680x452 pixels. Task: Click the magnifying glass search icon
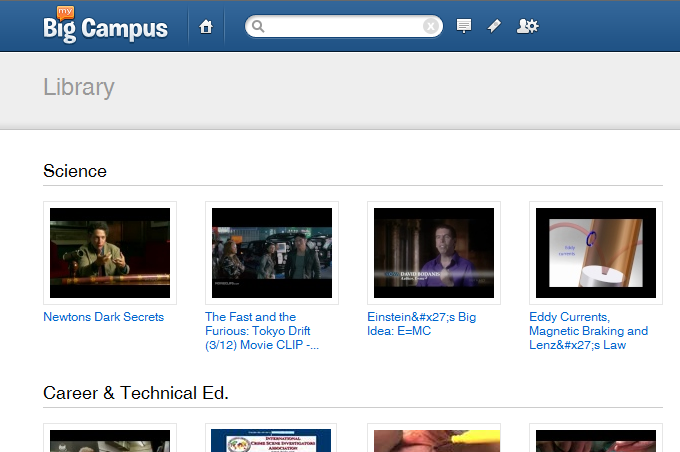[258, 27]
